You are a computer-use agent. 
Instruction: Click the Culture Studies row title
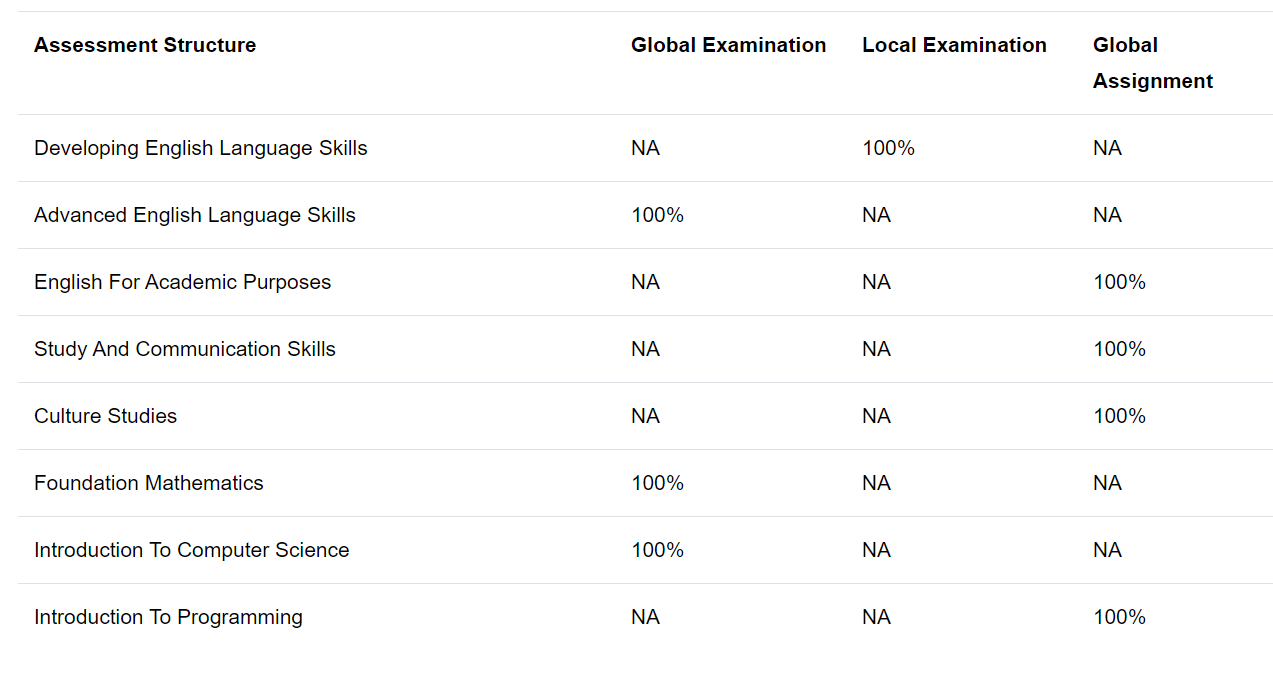[x=105, y=416]
